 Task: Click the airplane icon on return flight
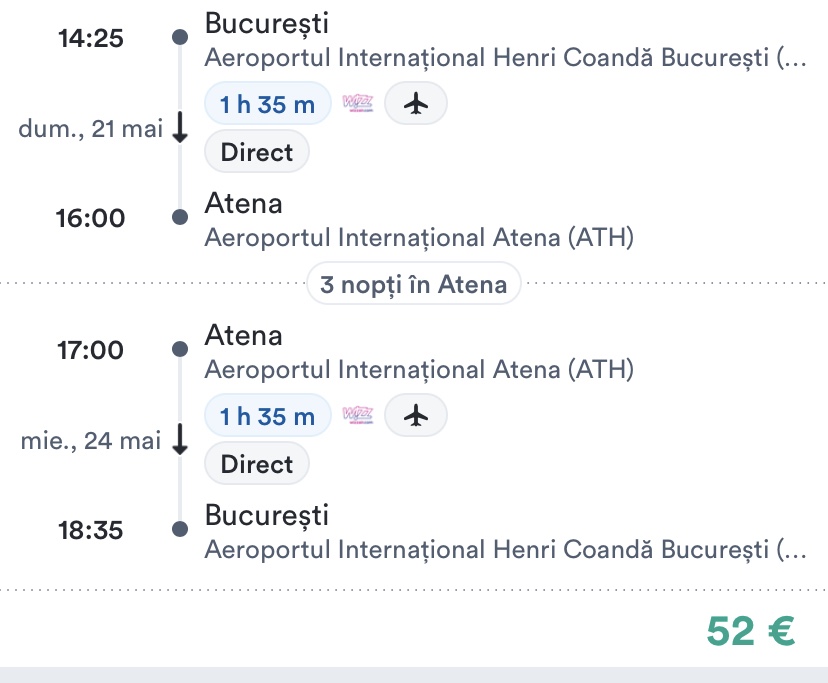416,417
